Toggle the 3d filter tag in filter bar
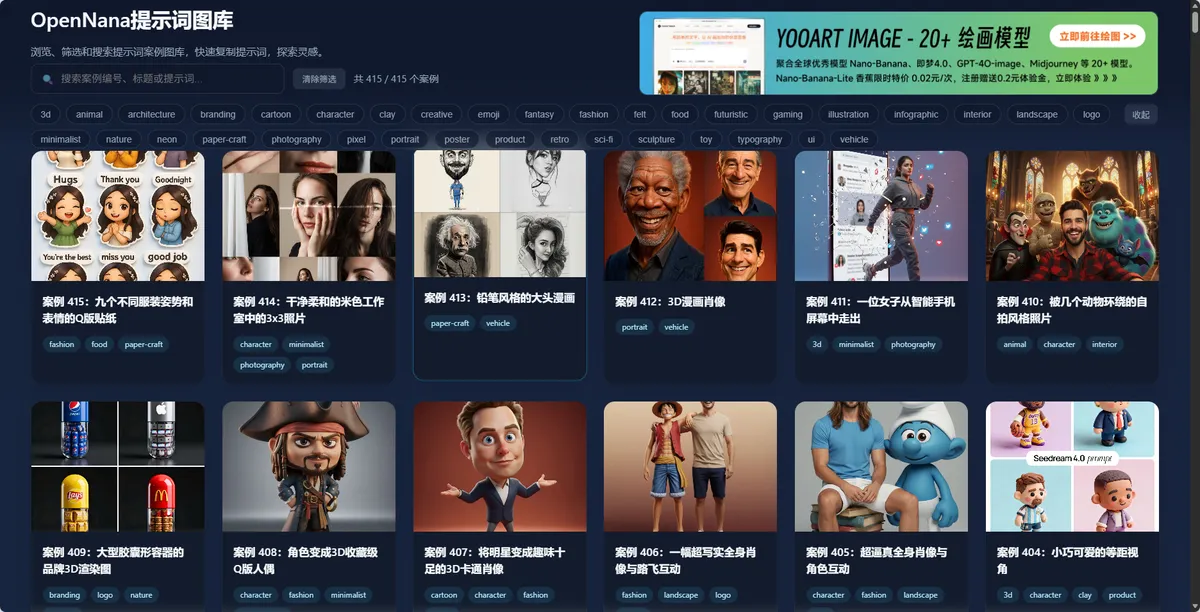Screen dimensions: 1200x612 tap(46, 114)
